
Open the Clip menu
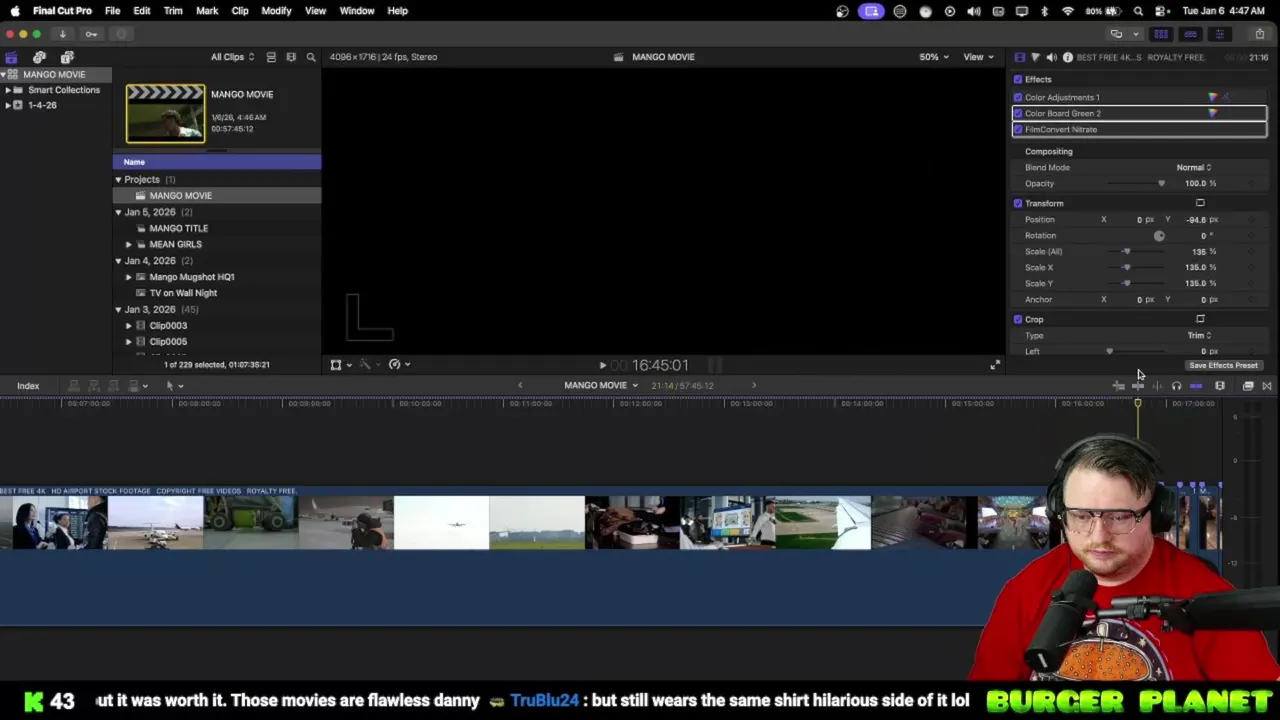click(240, 11)
